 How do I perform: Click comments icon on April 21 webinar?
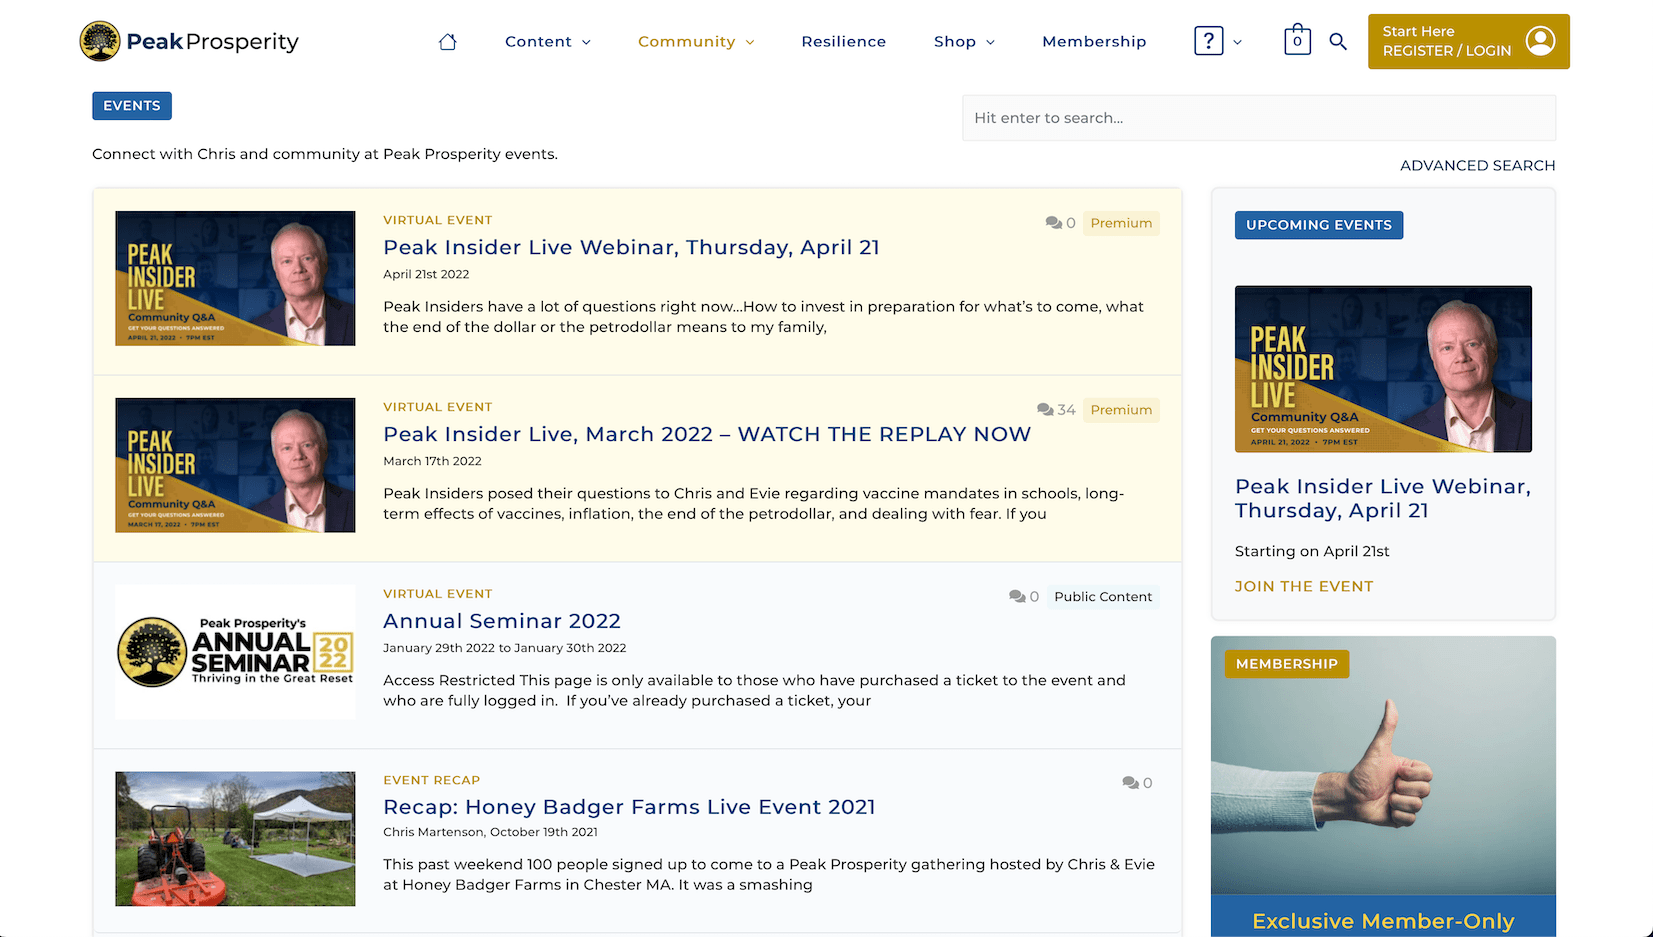(x=1053, y=223)
